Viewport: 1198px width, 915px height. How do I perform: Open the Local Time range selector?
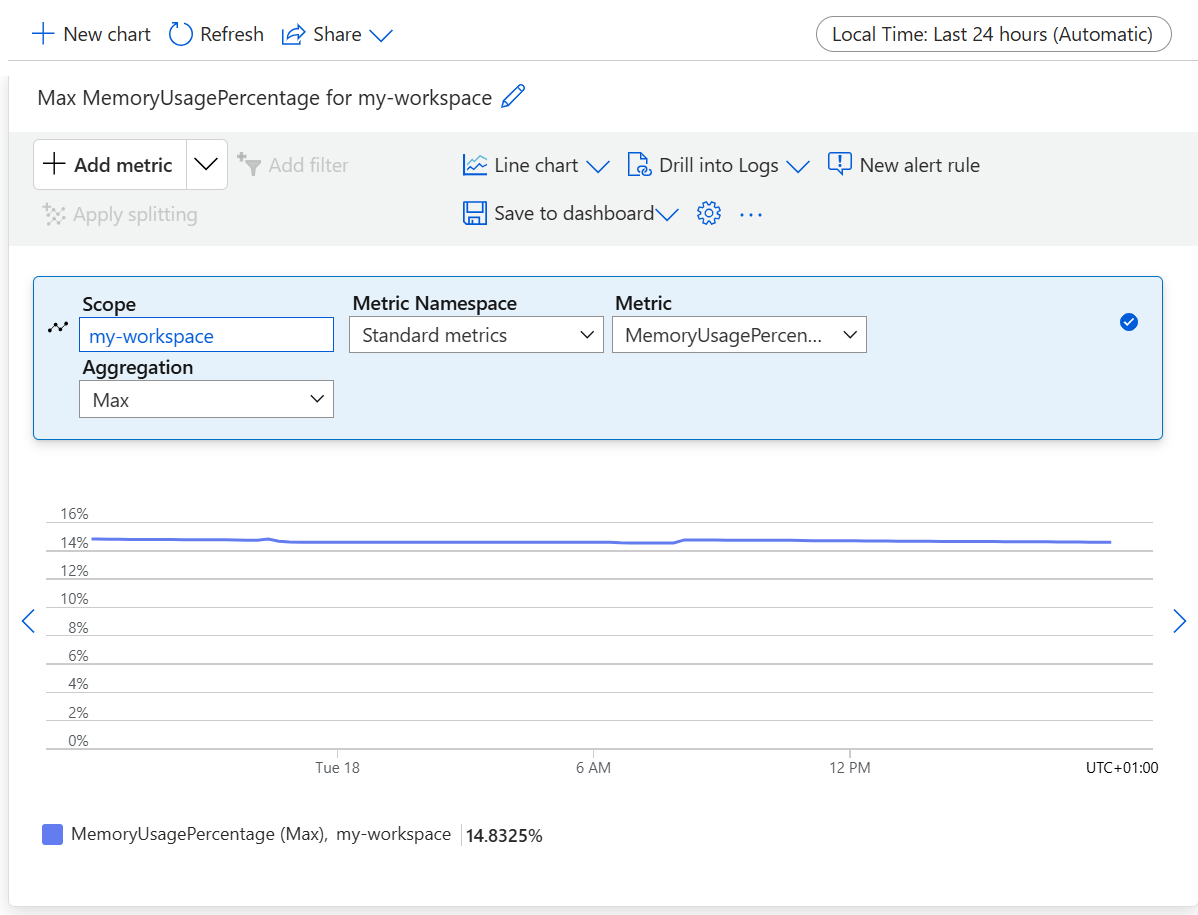tap(992, 33)
